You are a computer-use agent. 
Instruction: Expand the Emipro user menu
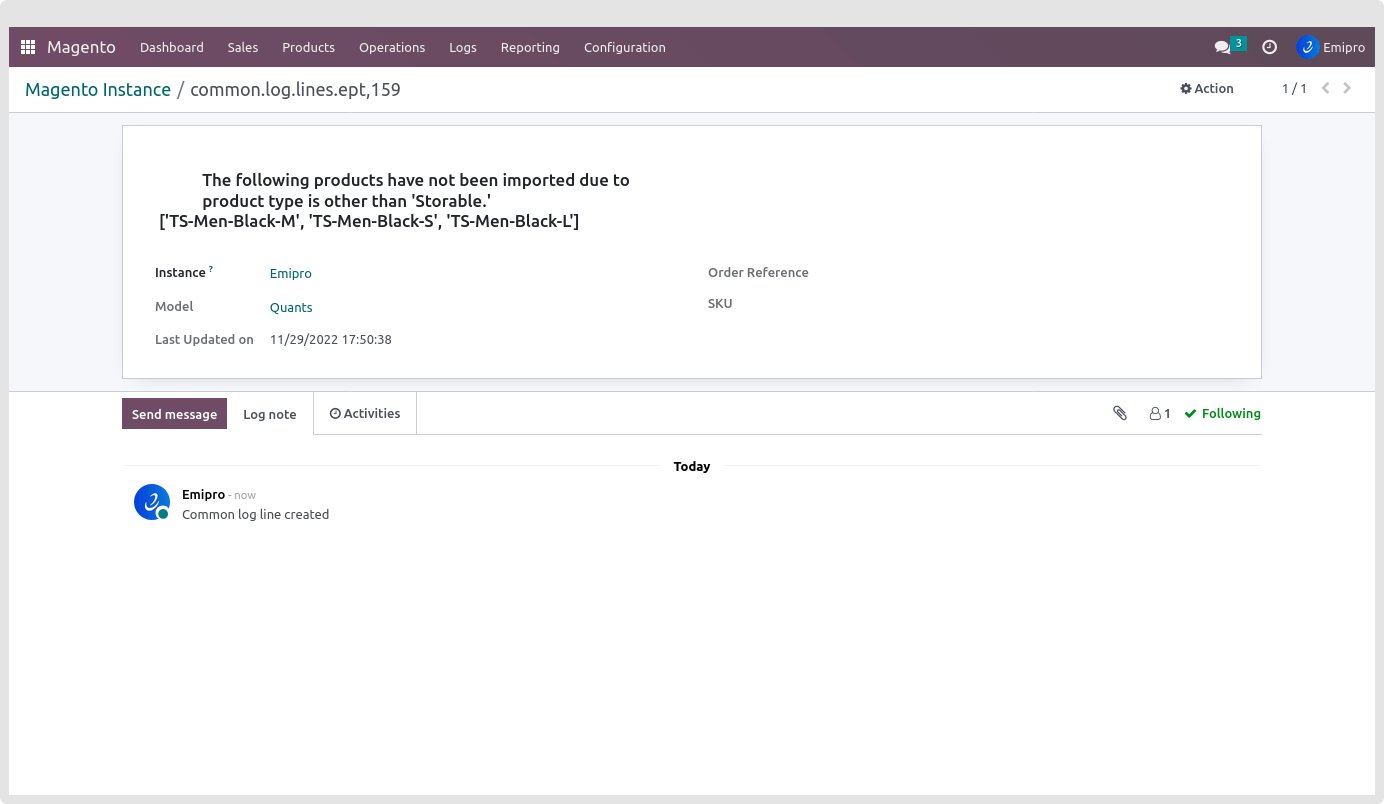1331,47
